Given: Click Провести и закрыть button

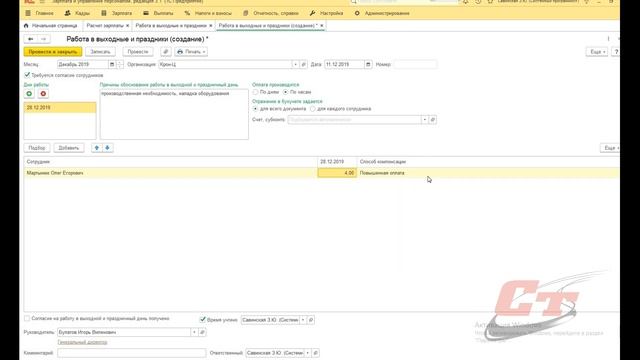Looking at the screenshot, I should [x=53, y=52].
